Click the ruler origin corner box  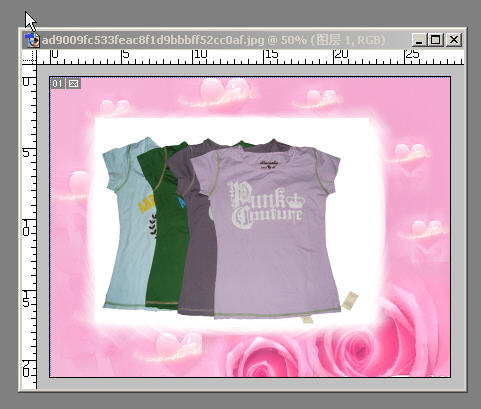coord(29,57)
